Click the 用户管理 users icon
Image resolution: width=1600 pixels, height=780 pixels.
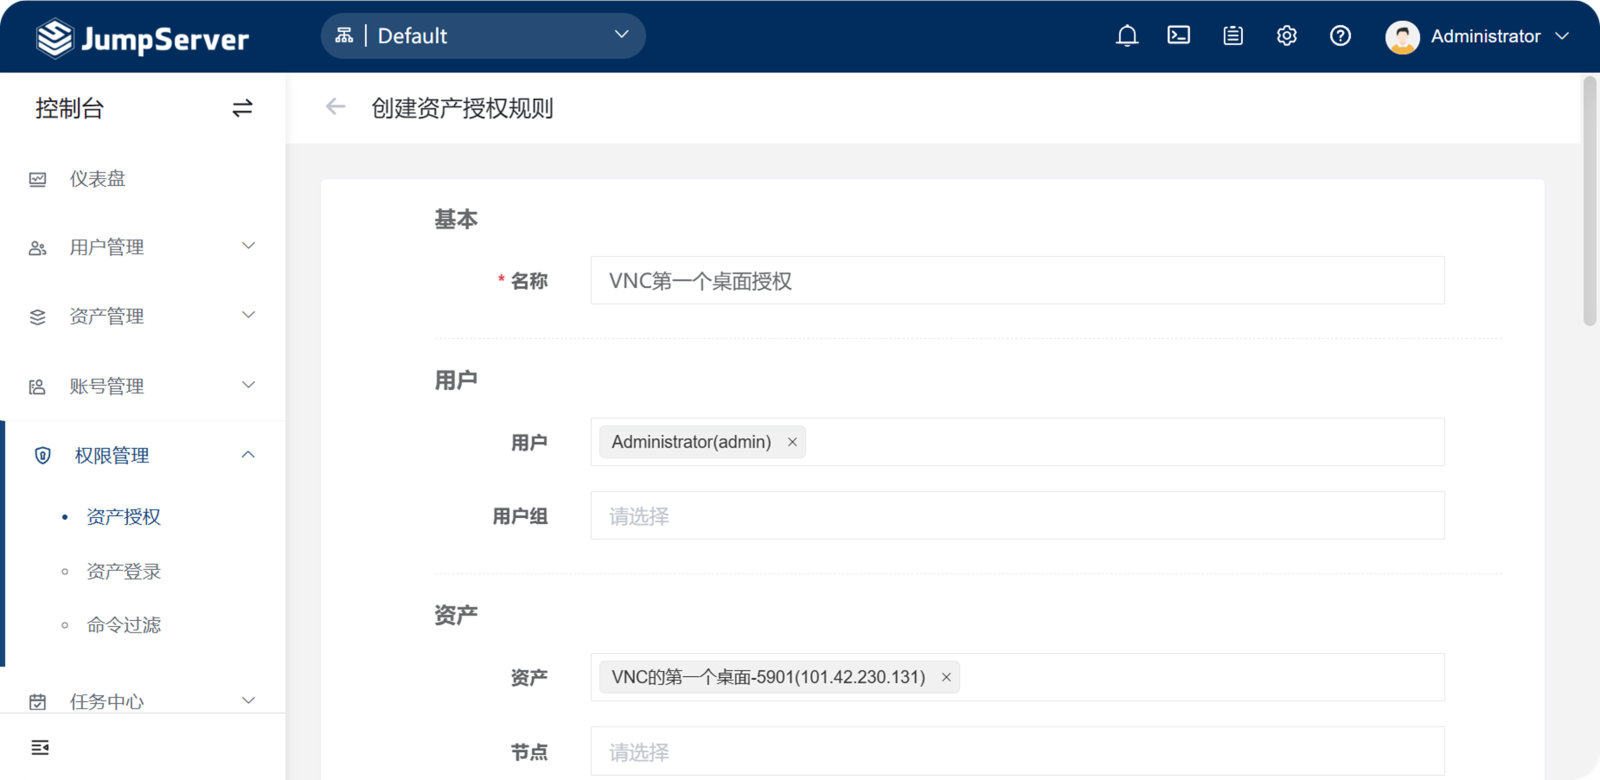pos(38,248)
